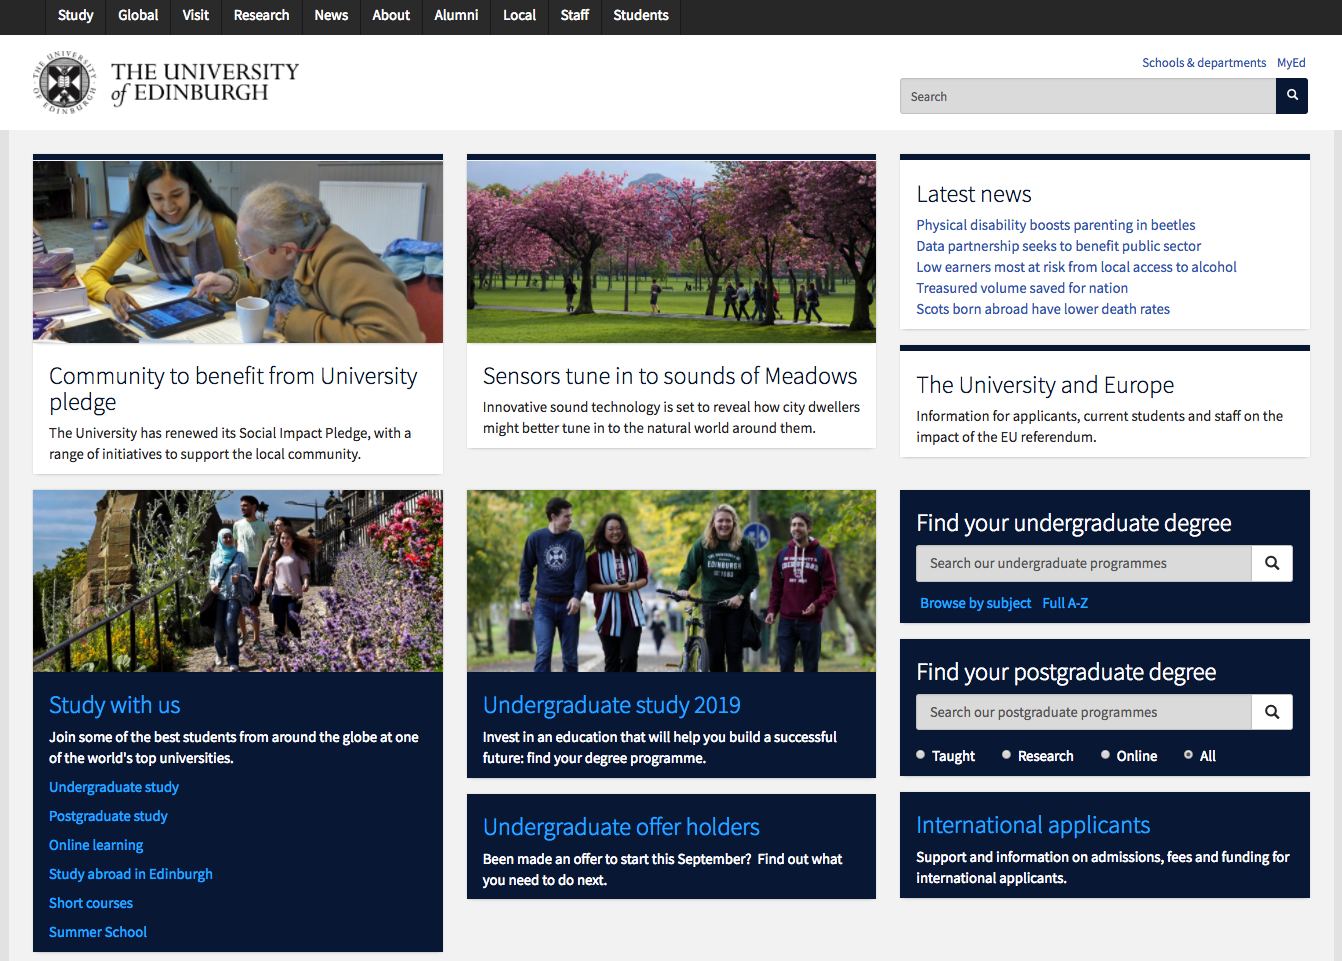The width and height of the screenshot is (1342, 961).
Task: Open the Global menu item
Action: [x=138, y=15]
